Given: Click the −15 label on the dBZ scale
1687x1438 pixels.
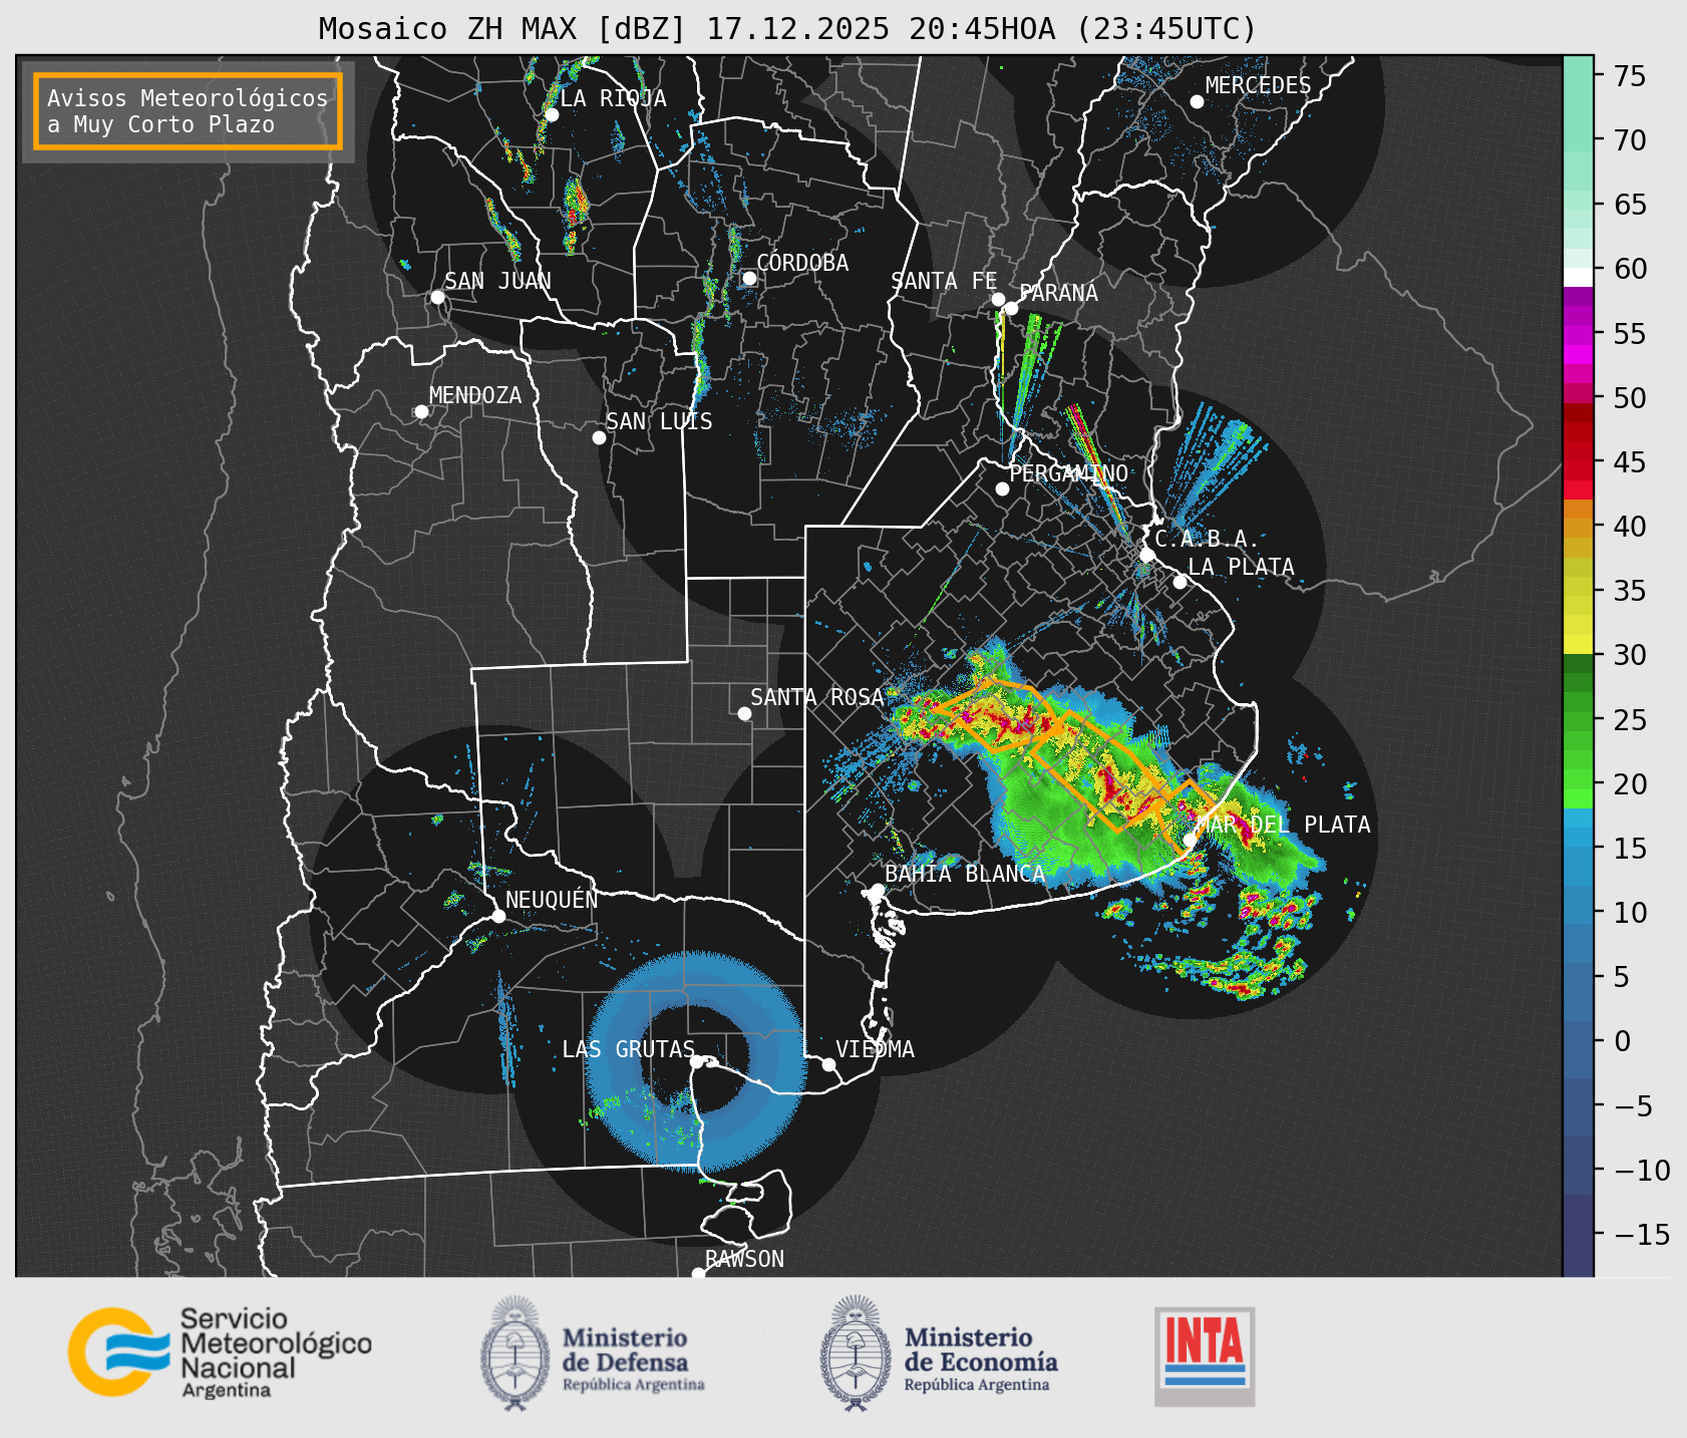Looking at the screenshot, I should [1641, 1235].
